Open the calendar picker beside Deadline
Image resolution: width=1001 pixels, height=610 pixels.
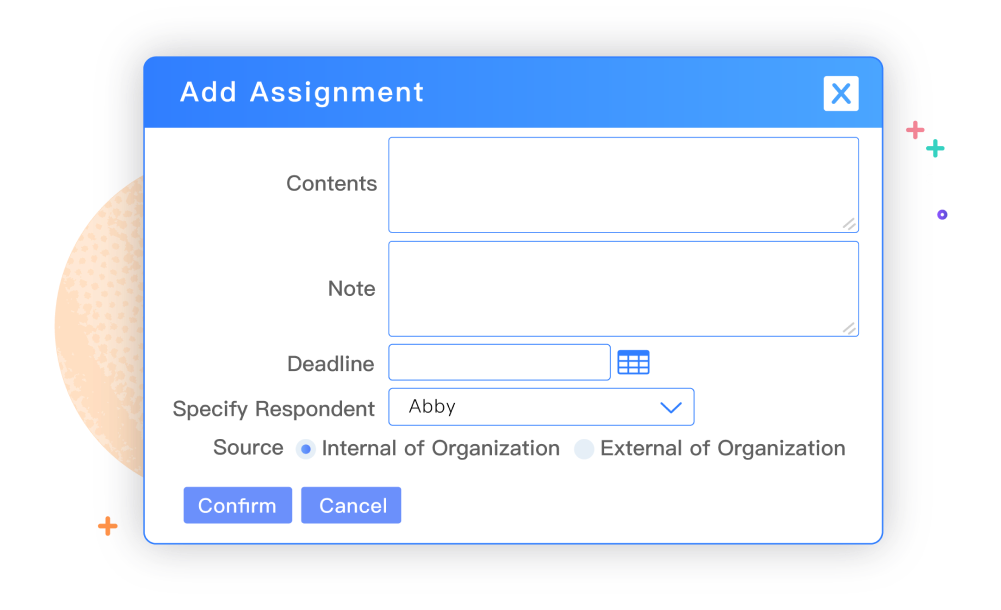point(633,362)
